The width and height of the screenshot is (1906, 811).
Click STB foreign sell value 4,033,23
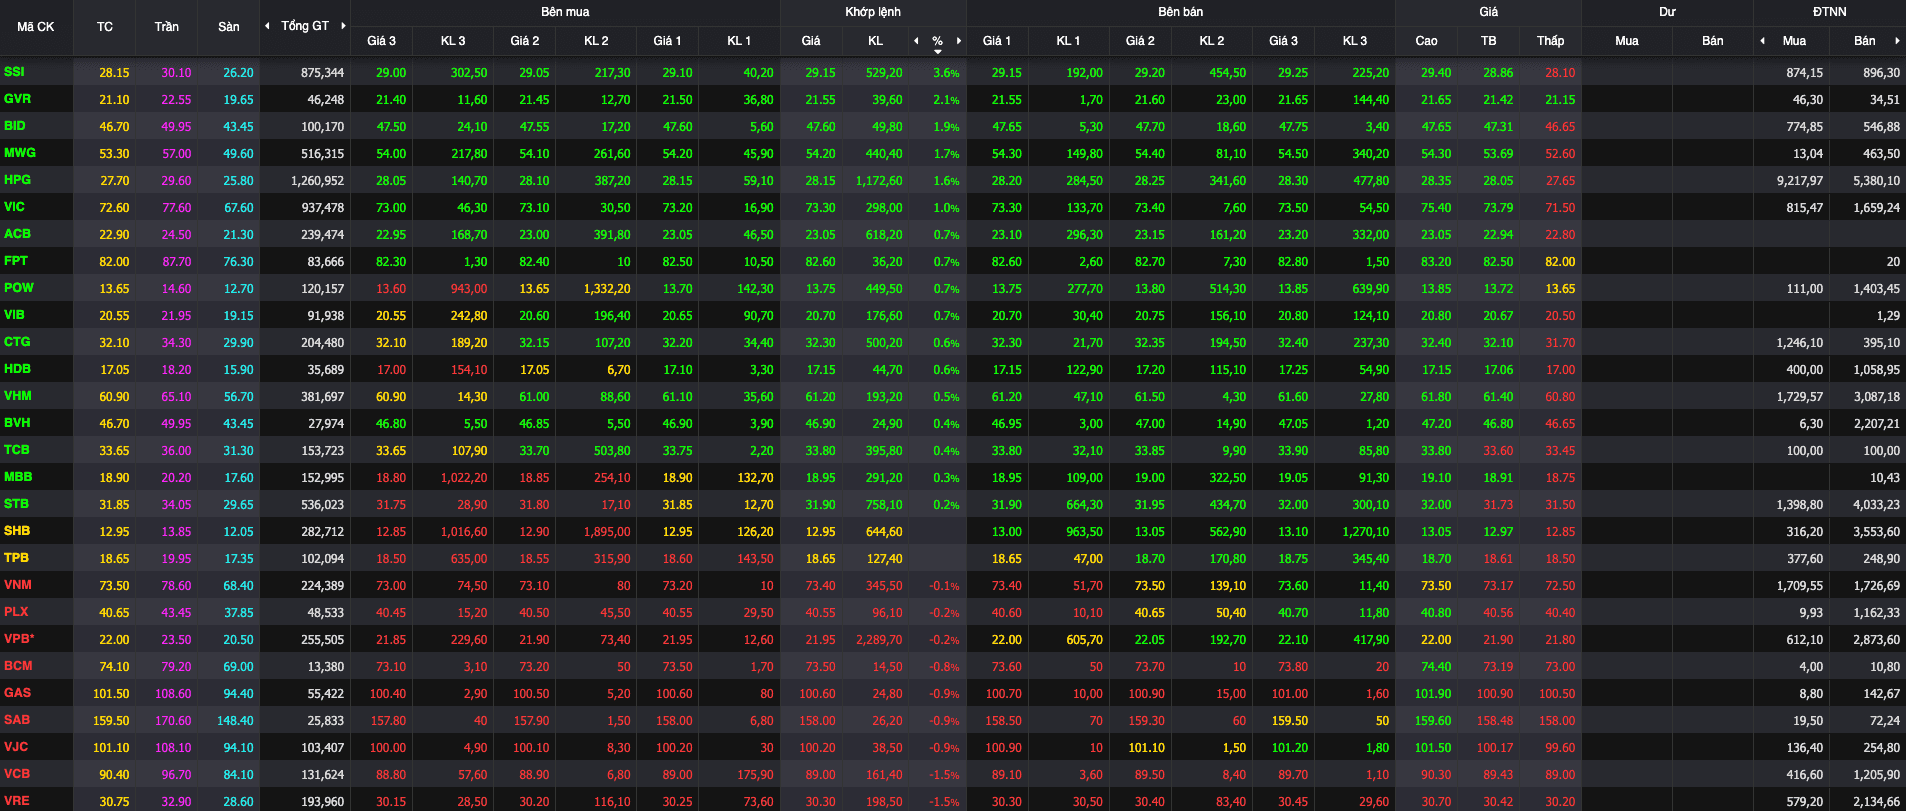(x=1876, y=505)
